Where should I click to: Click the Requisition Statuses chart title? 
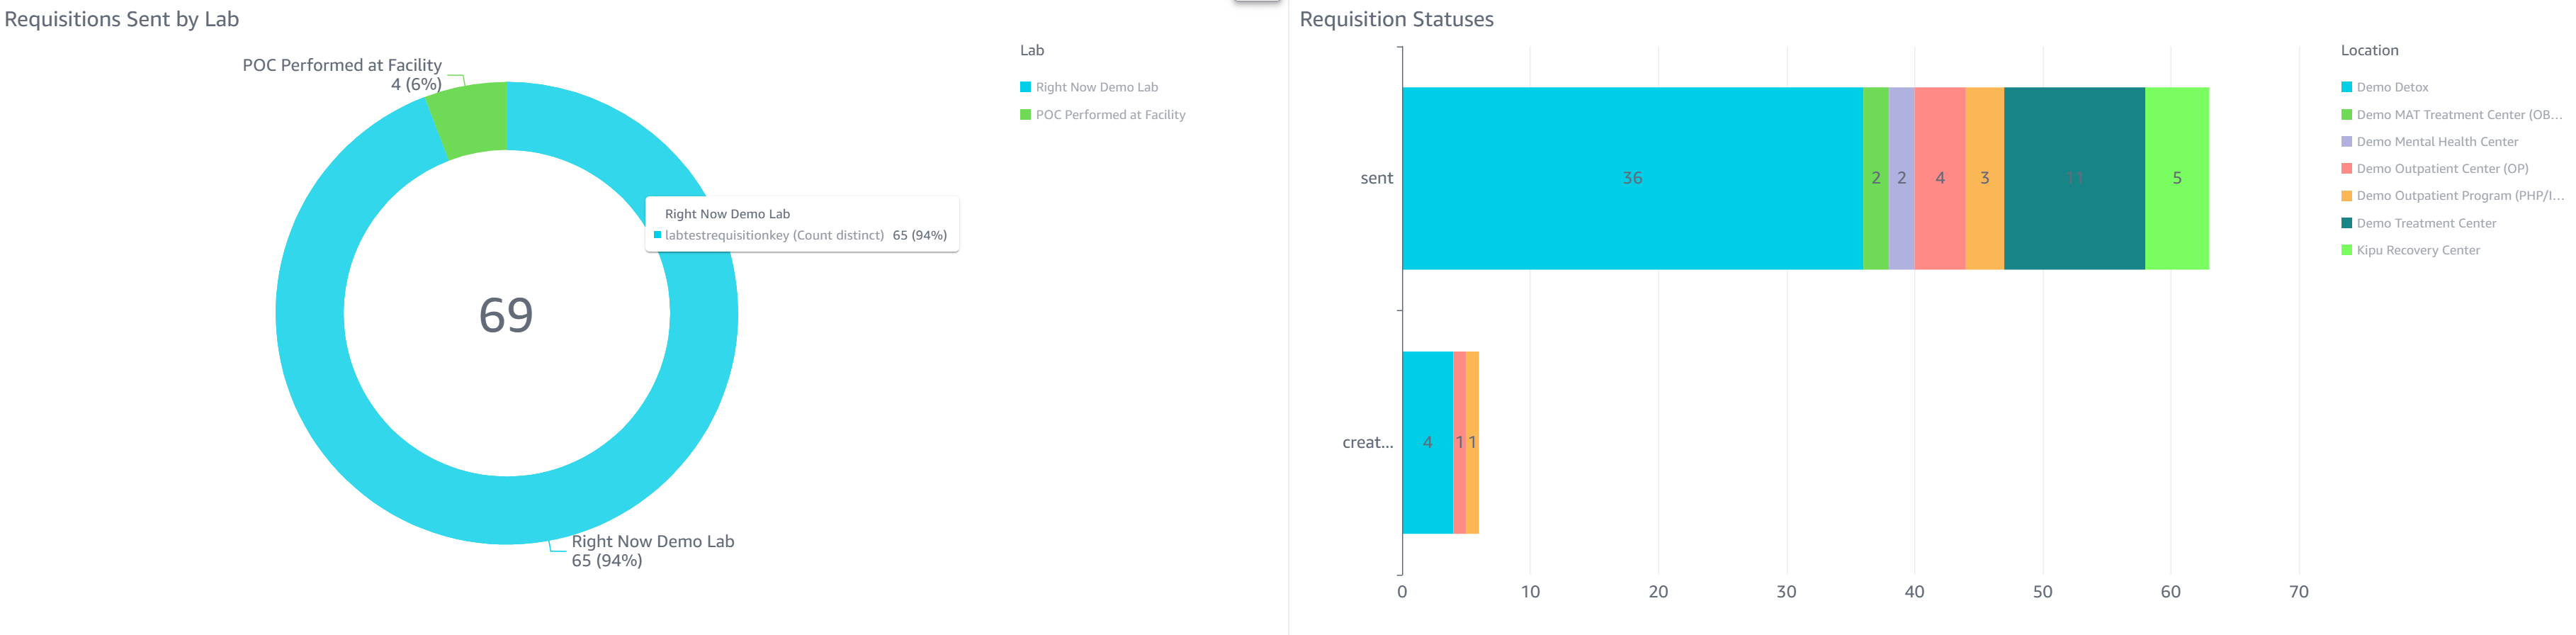tap(1396, 19)
